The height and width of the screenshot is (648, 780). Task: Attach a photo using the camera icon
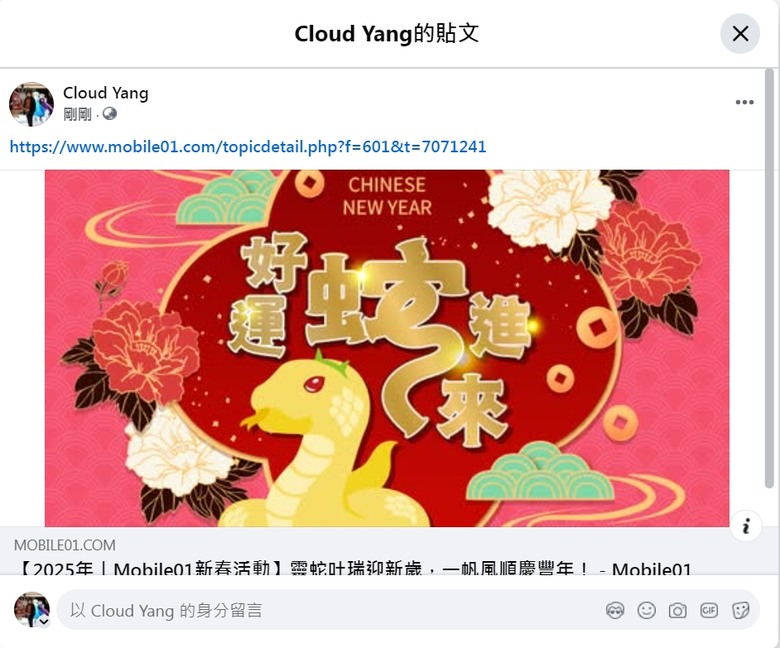678,610
